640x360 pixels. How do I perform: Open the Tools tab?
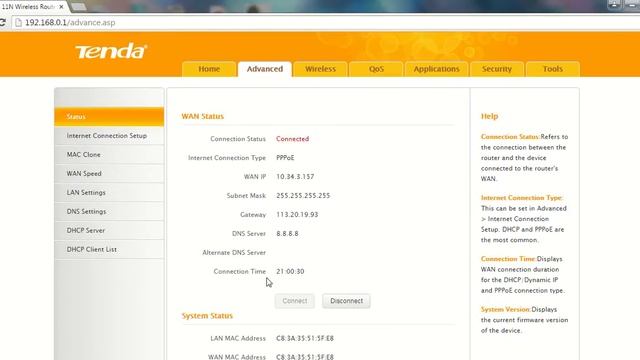[553, 69]
